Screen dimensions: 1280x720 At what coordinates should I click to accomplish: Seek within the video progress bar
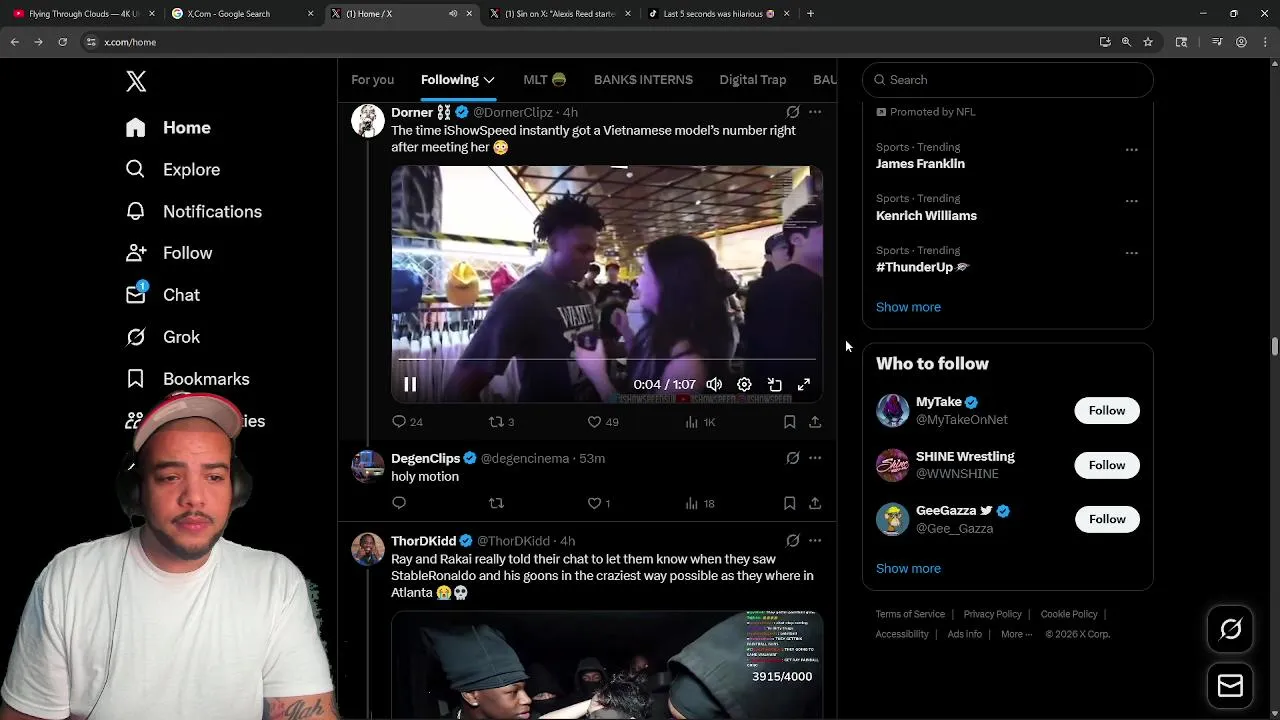[x=607, y=359]
